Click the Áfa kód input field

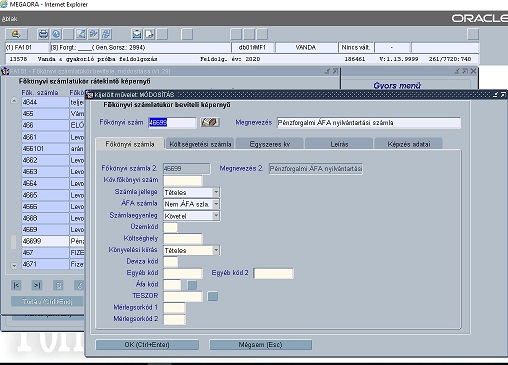click(x=172, y=285)
